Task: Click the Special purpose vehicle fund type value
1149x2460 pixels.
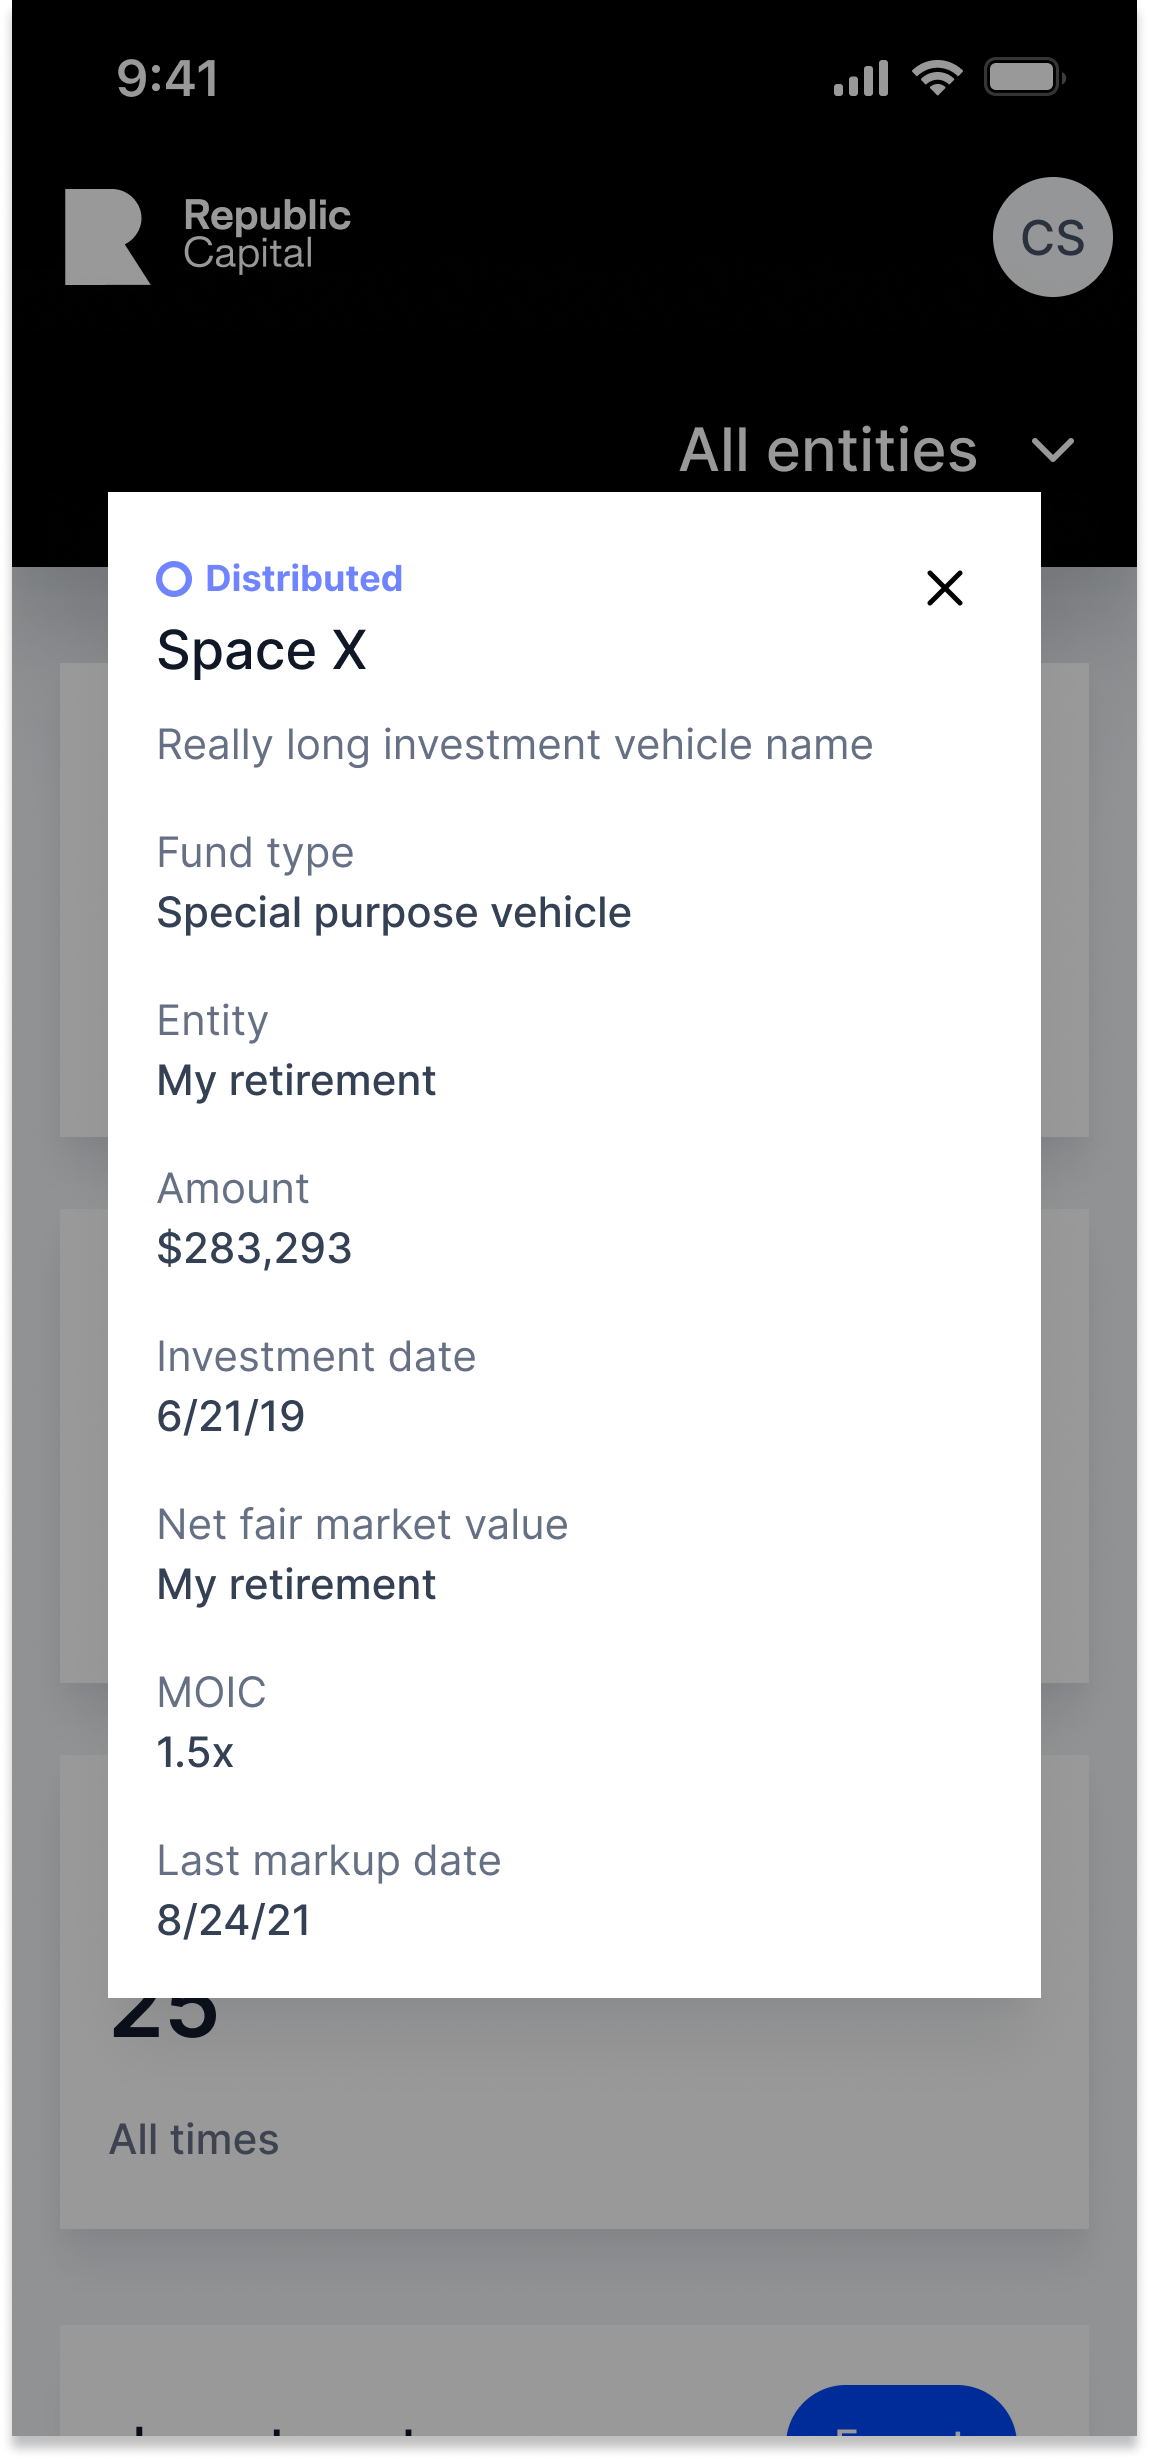Action: [x=394, y=913]
